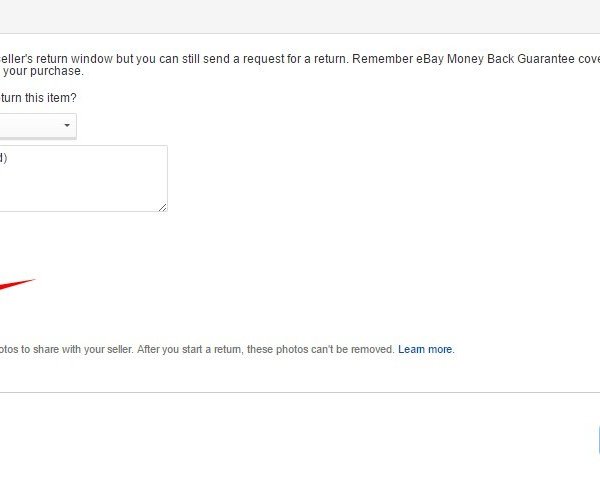Click 'share with your seller' text
The height and width of the screenshot is (490, 600).
(83, 349)
